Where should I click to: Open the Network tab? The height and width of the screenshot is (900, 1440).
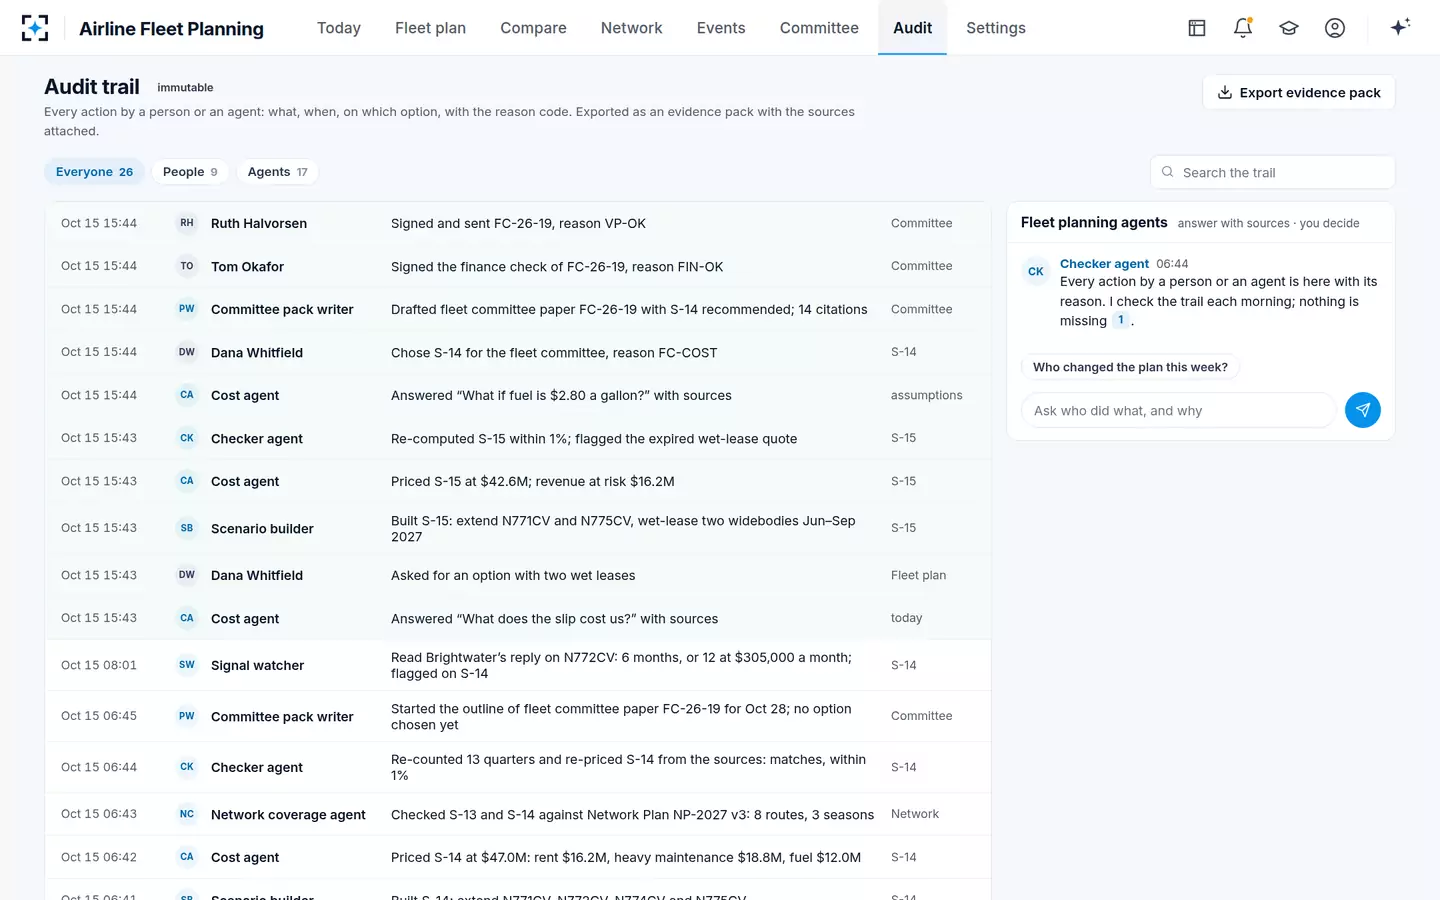pos(631,28)
